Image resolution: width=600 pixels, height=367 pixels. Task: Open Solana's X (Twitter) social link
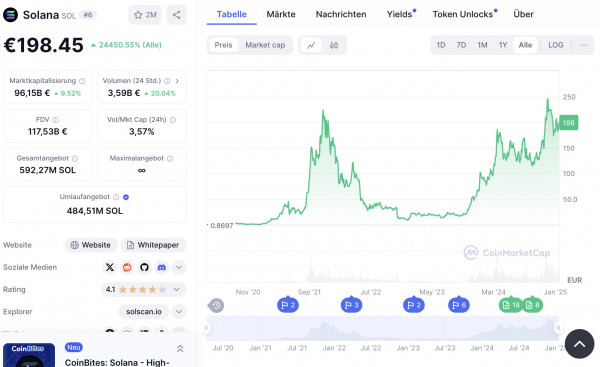pos(110,267)
